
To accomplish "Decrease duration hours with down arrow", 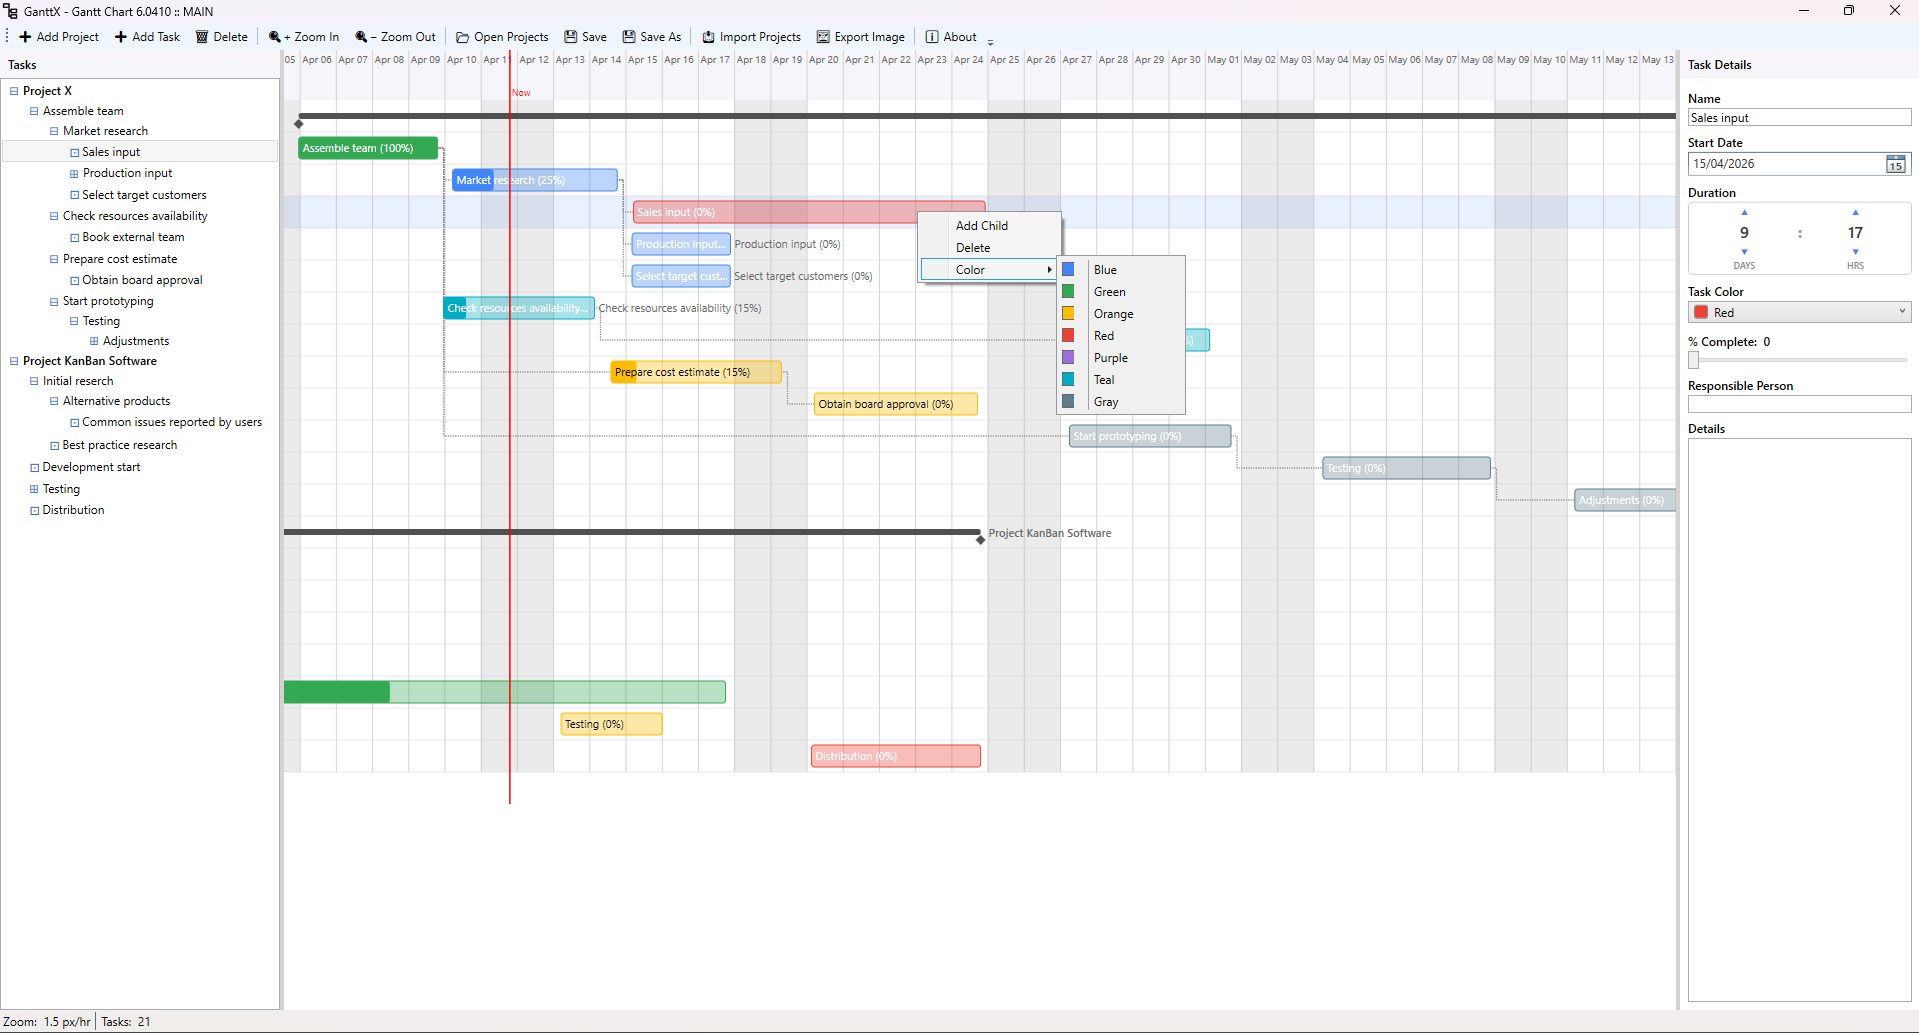I will click(1855, 252).
